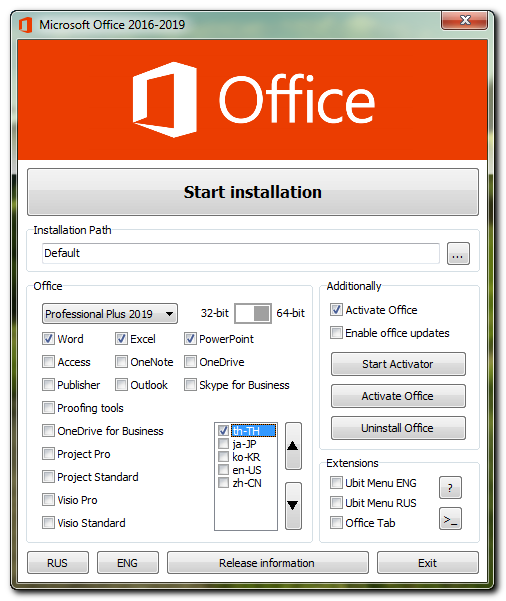Enable the Outlook checkbox
This screenshot has height=601, width=506.
121,384
